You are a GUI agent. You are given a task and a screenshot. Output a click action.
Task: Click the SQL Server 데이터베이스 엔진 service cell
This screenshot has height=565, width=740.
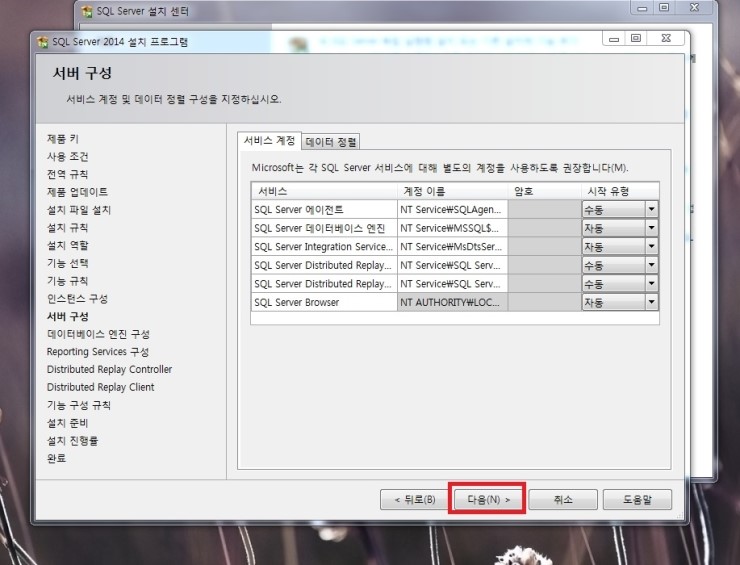[324, 228]
